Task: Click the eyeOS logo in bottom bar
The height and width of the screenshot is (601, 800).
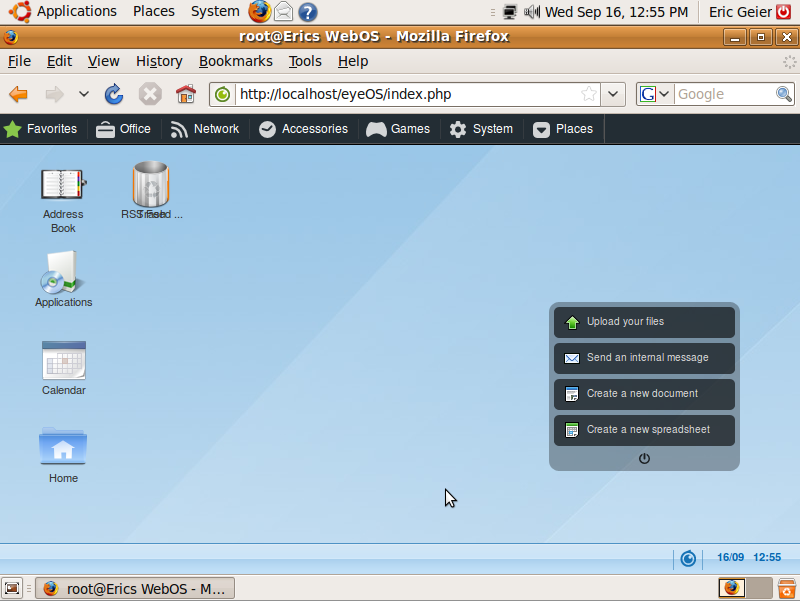Action: 688,559
